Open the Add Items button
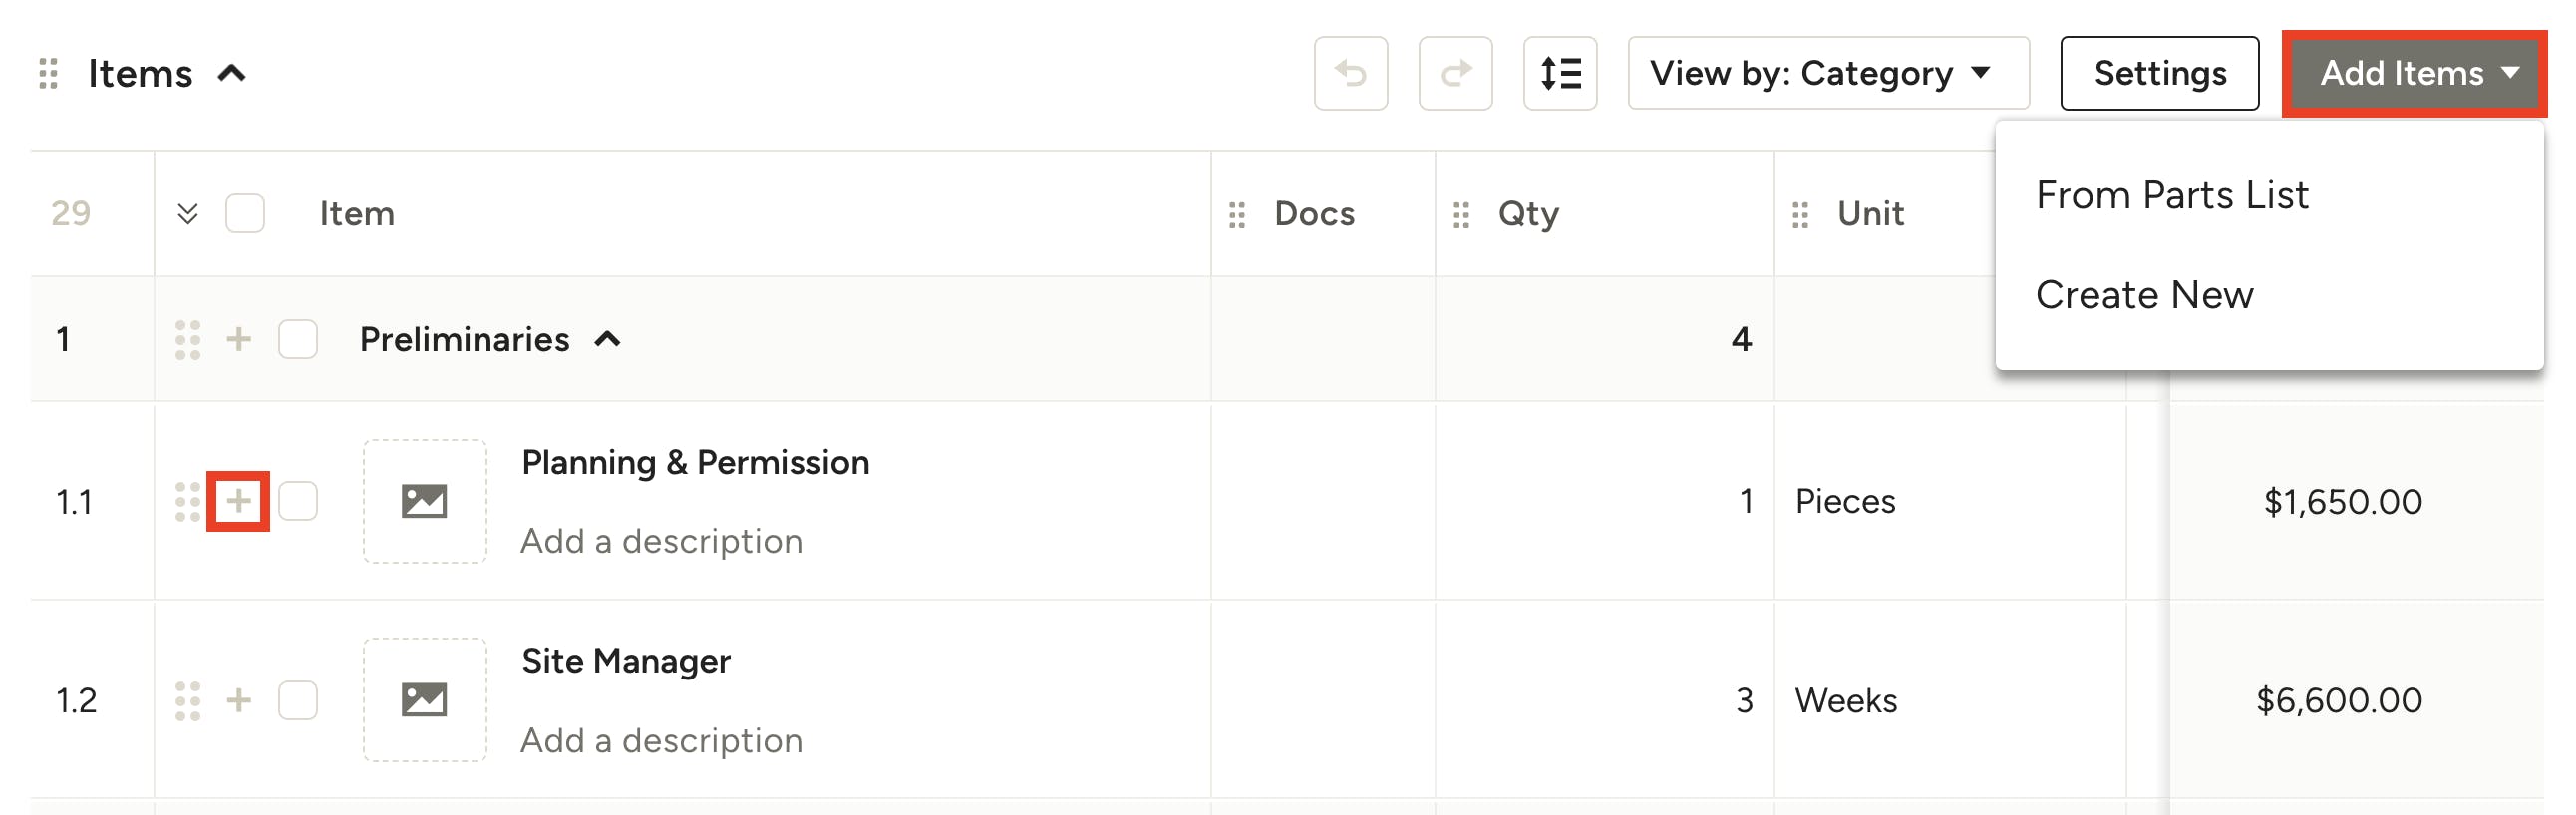The height and width of the screenshot is (815, 2576). coord(2414,72)
